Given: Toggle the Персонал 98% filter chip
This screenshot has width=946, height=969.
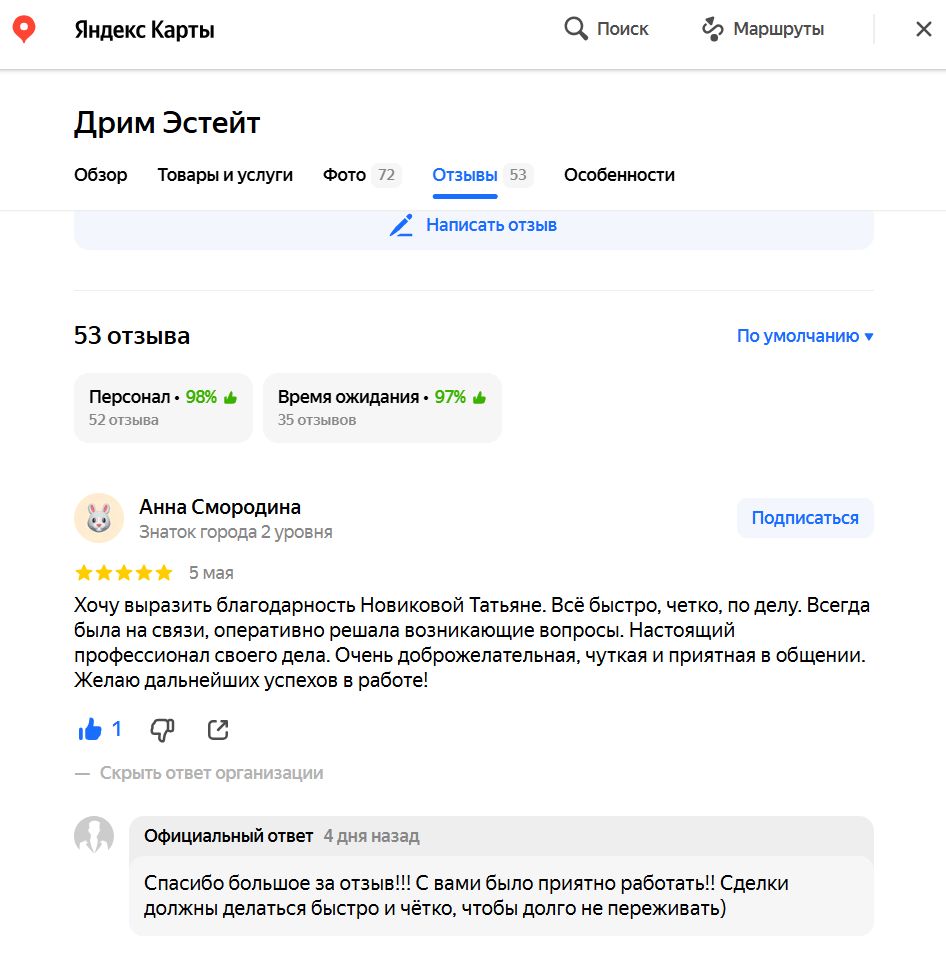Looking at the screenshot, I should coord(163,407).
